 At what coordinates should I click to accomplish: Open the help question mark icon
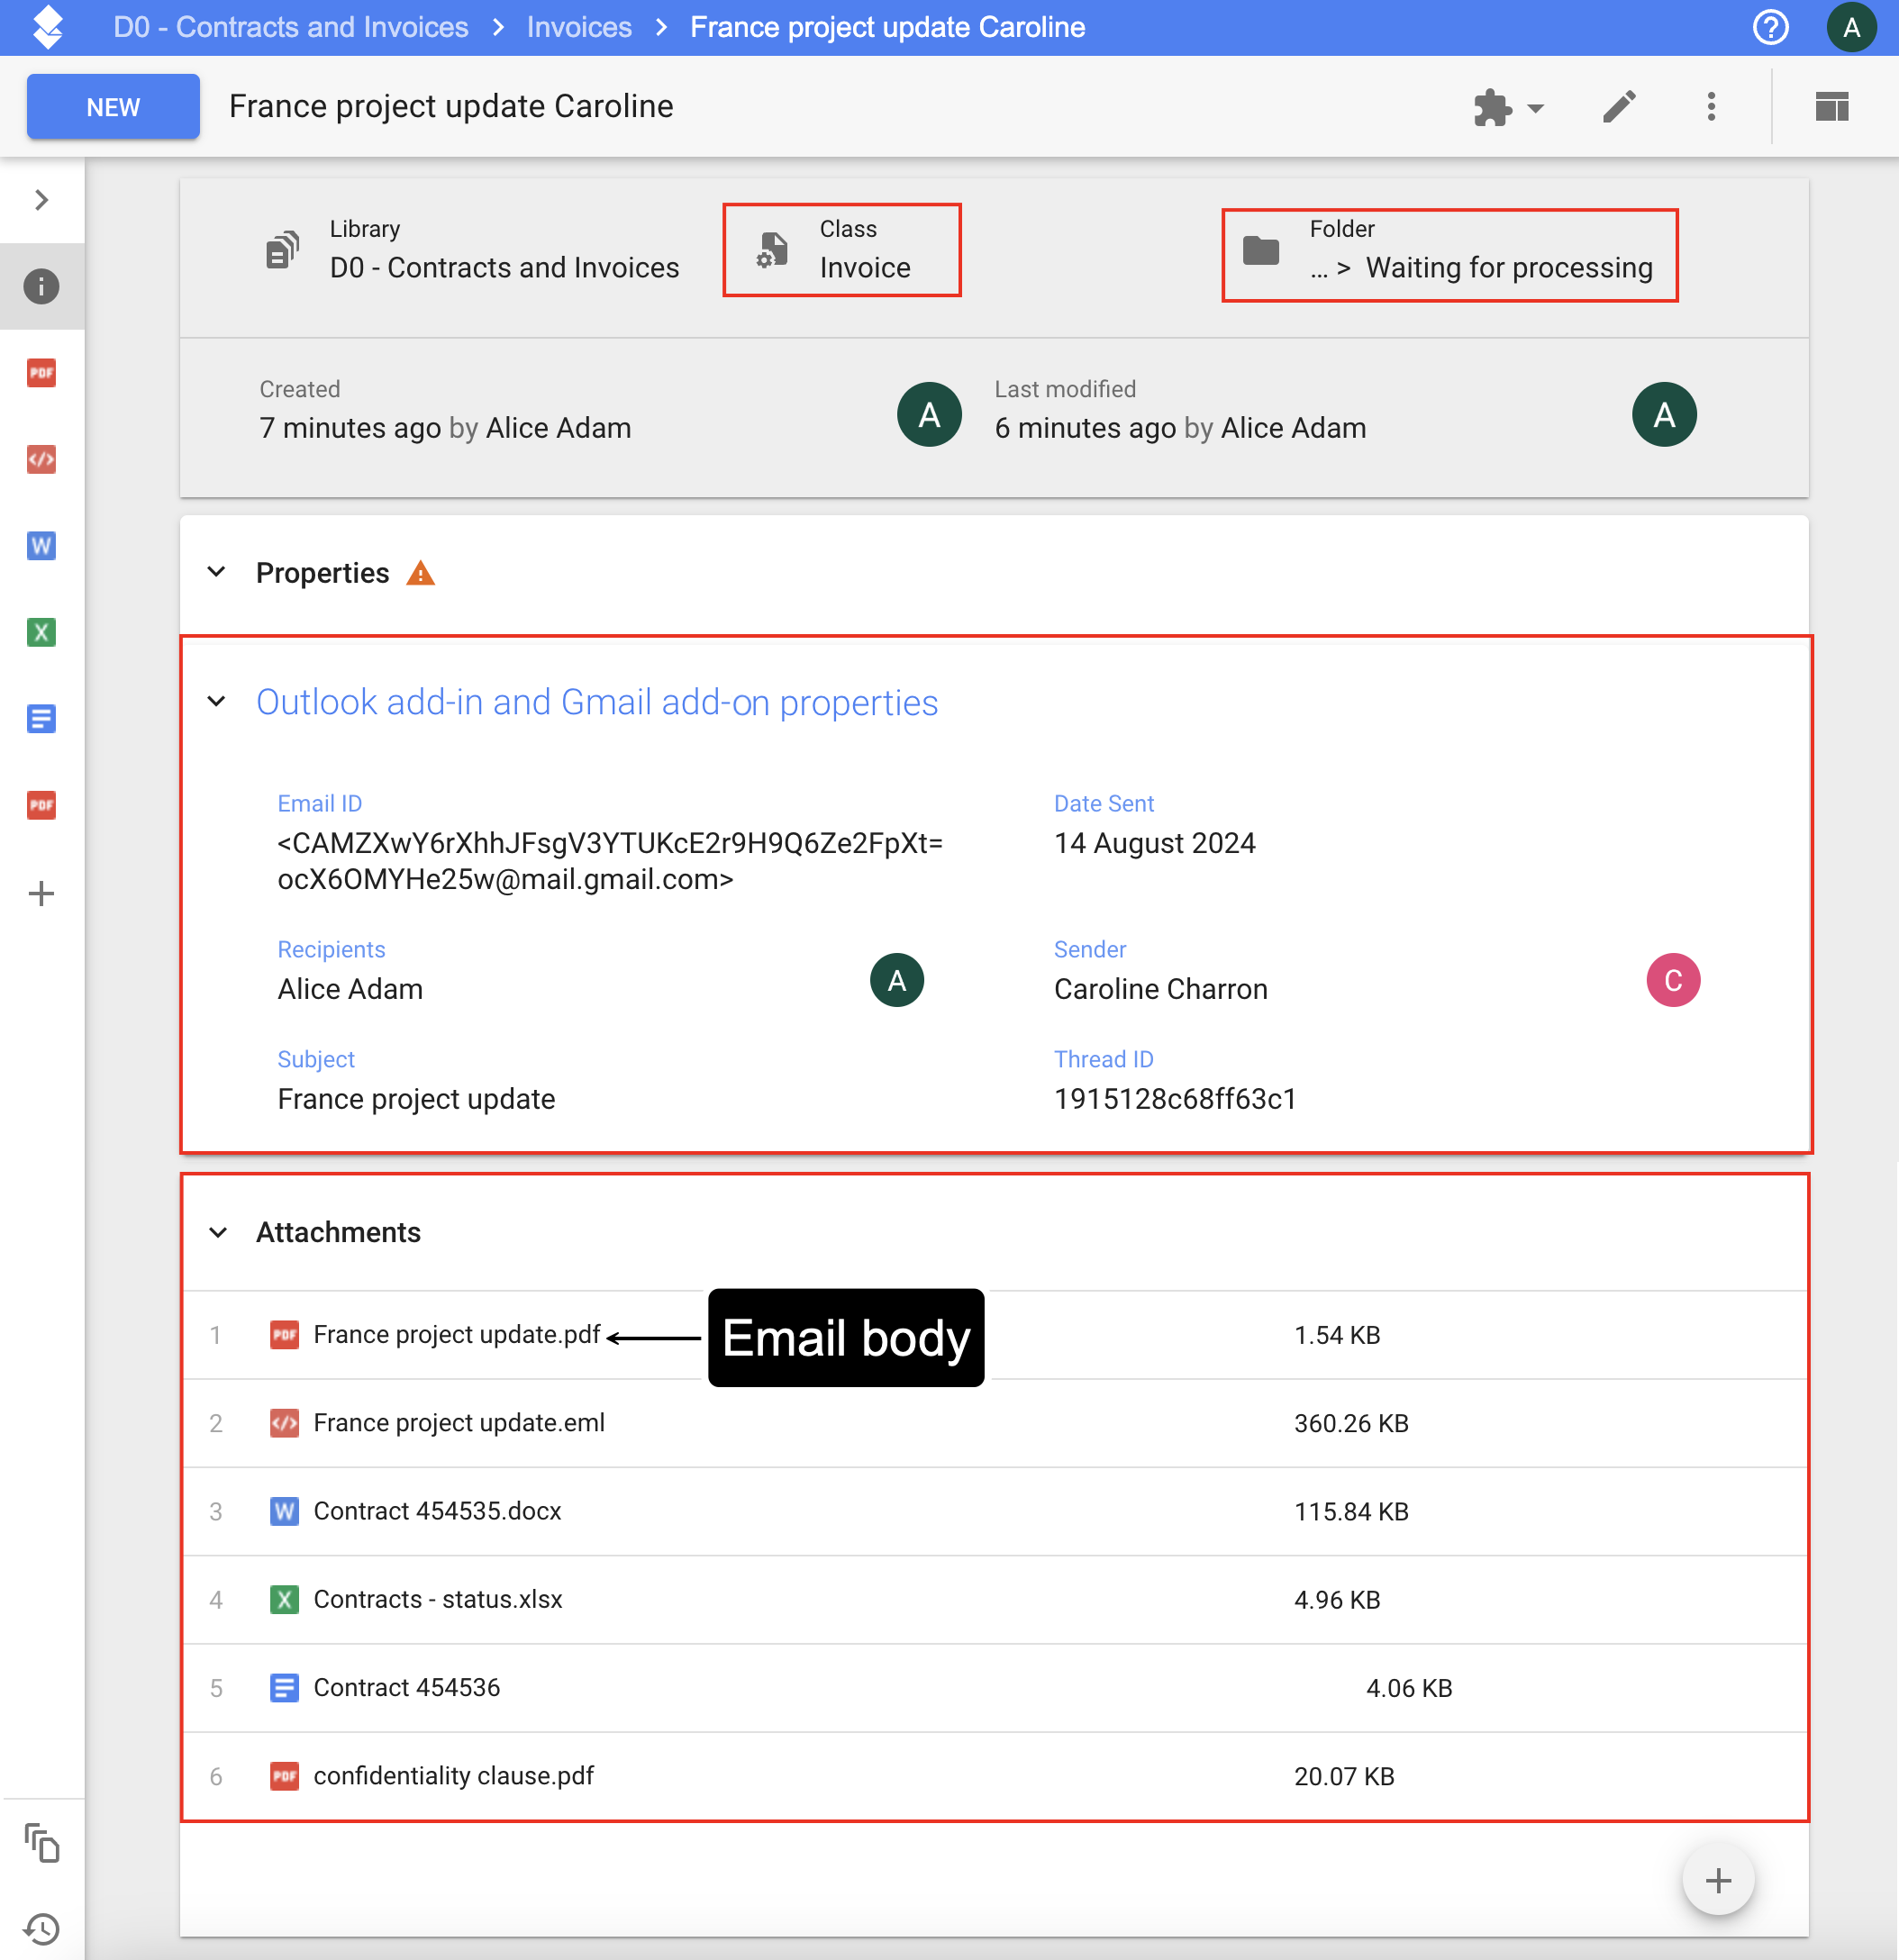pyautogui.click(x=1770, y=27)
